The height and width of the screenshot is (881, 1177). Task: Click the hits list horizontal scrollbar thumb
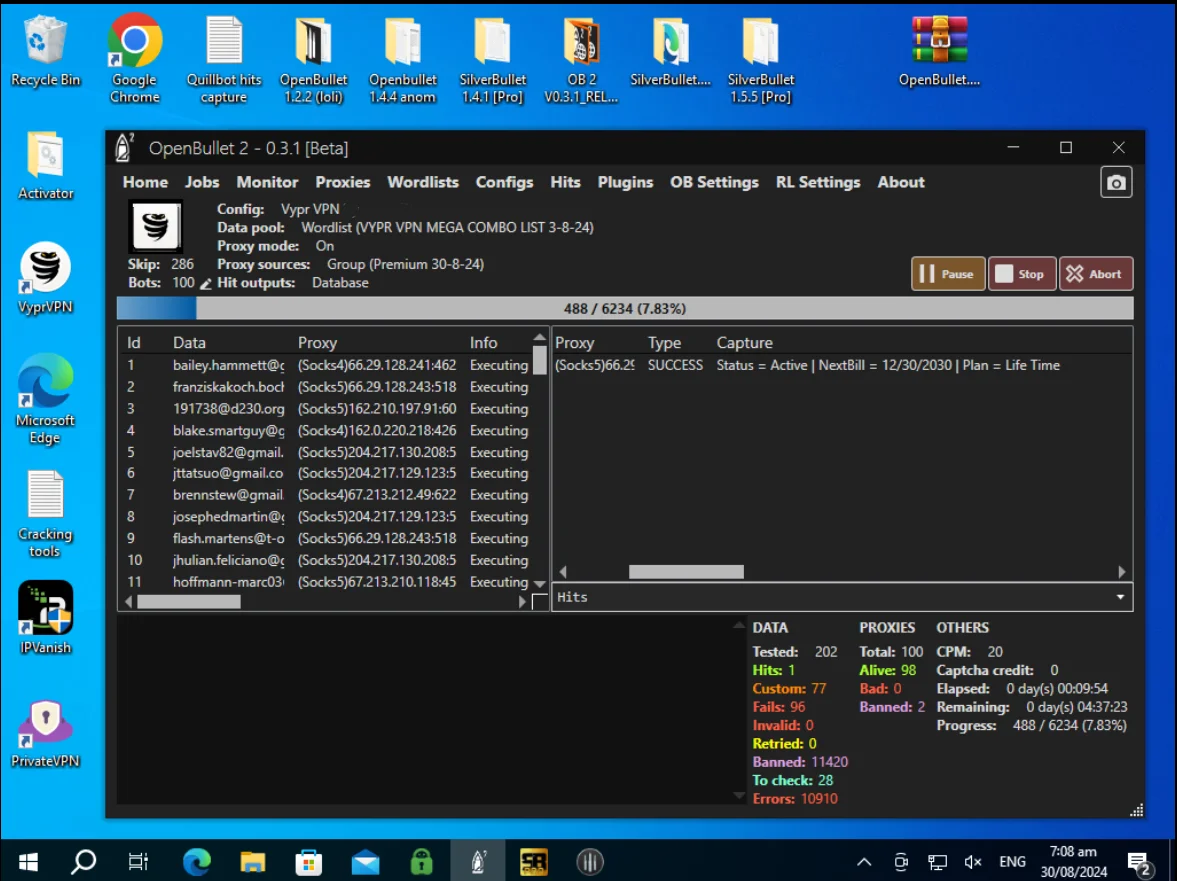pyautogui.click(x=686, y=572)
